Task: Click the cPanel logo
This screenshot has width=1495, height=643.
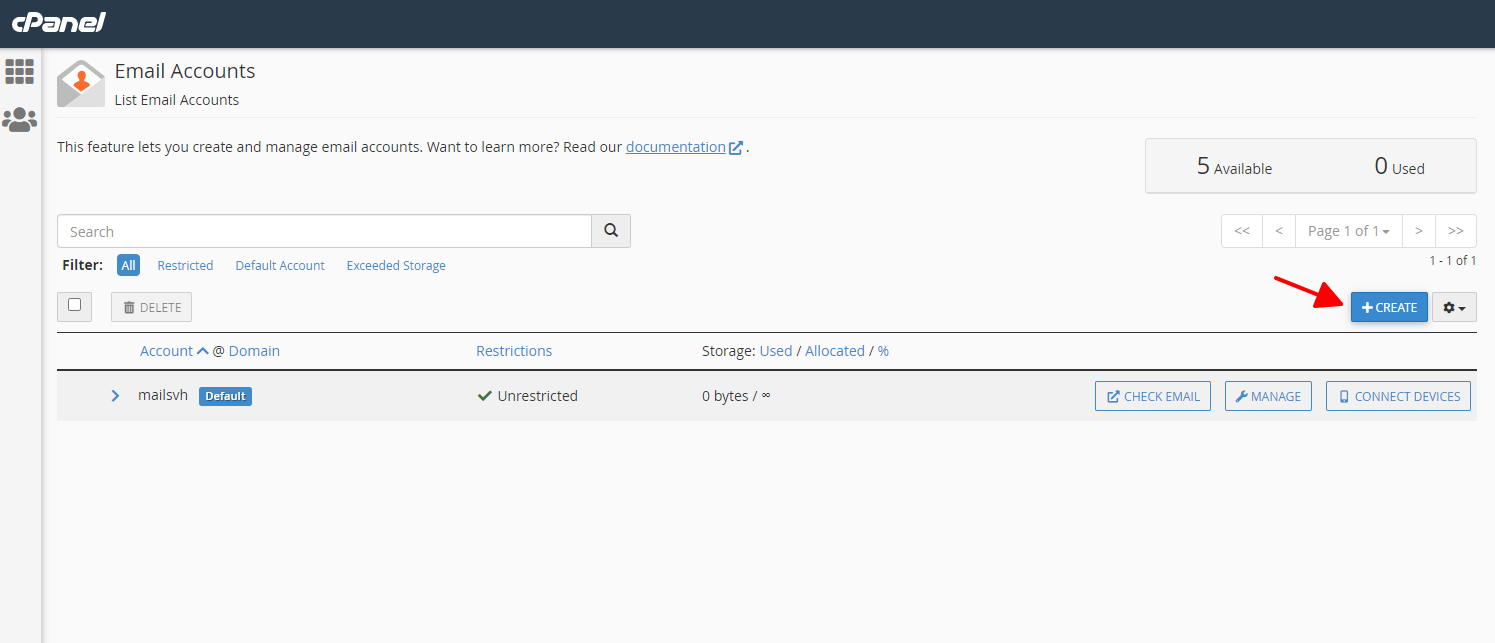Action: [x=58, y=22]
